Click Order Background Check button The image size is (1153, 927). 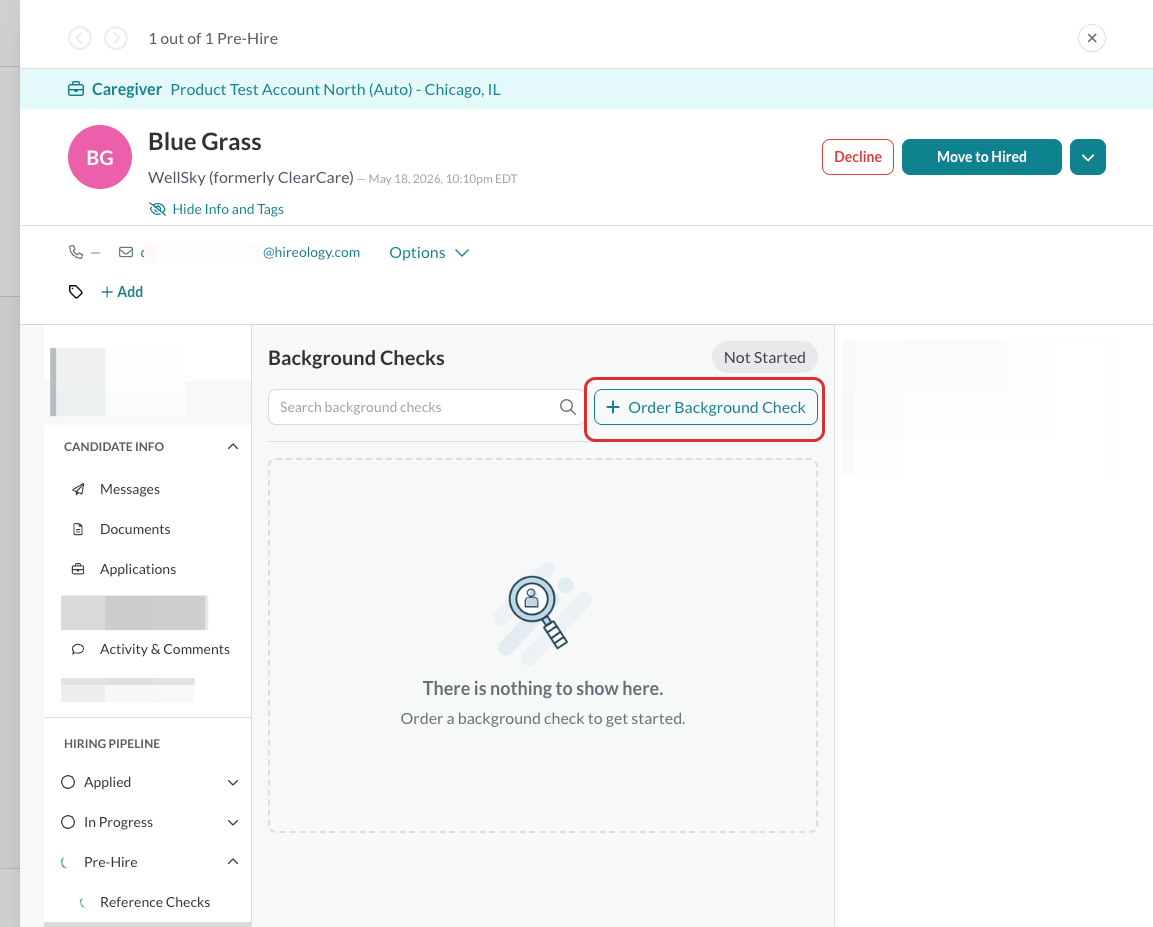(705, 407)
